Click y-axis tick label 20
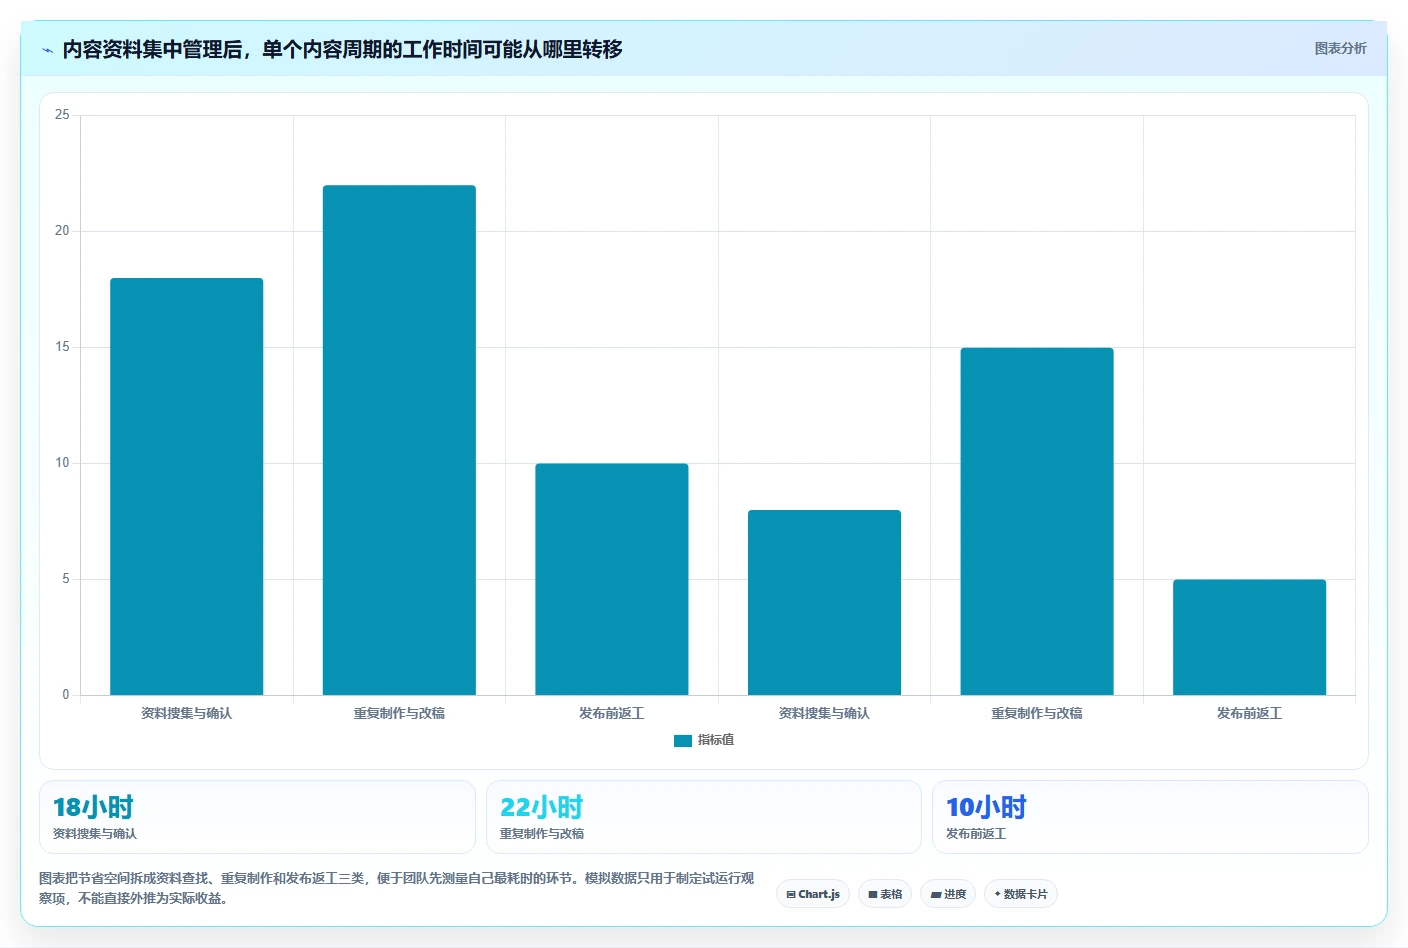Screen dimensions: 1408x948 click(62, 231)
